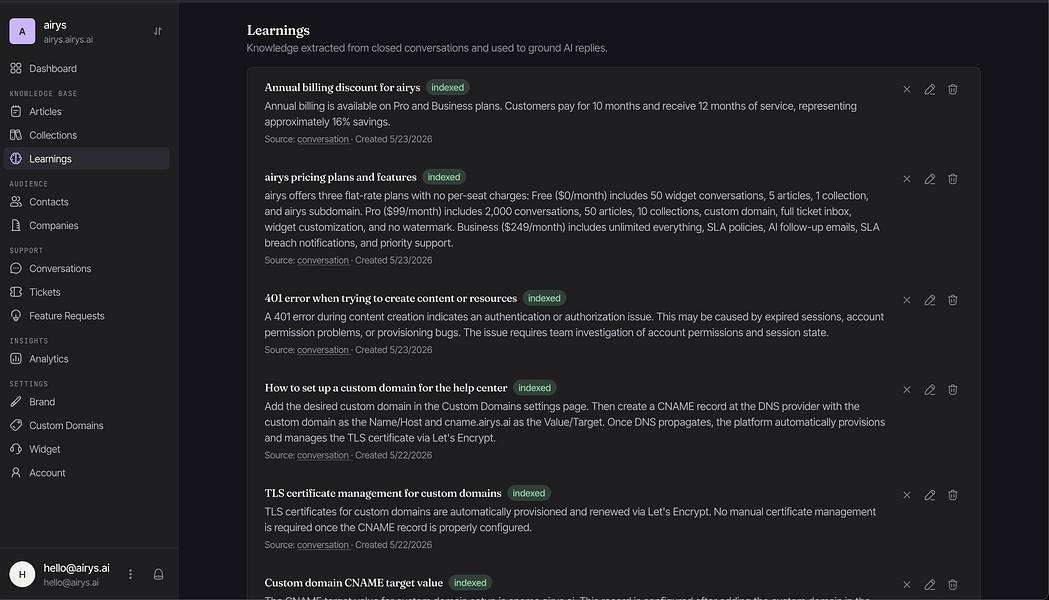Click the Articles document icon
This screenshot has width=1049, height=600.
[x=16, y=112]
